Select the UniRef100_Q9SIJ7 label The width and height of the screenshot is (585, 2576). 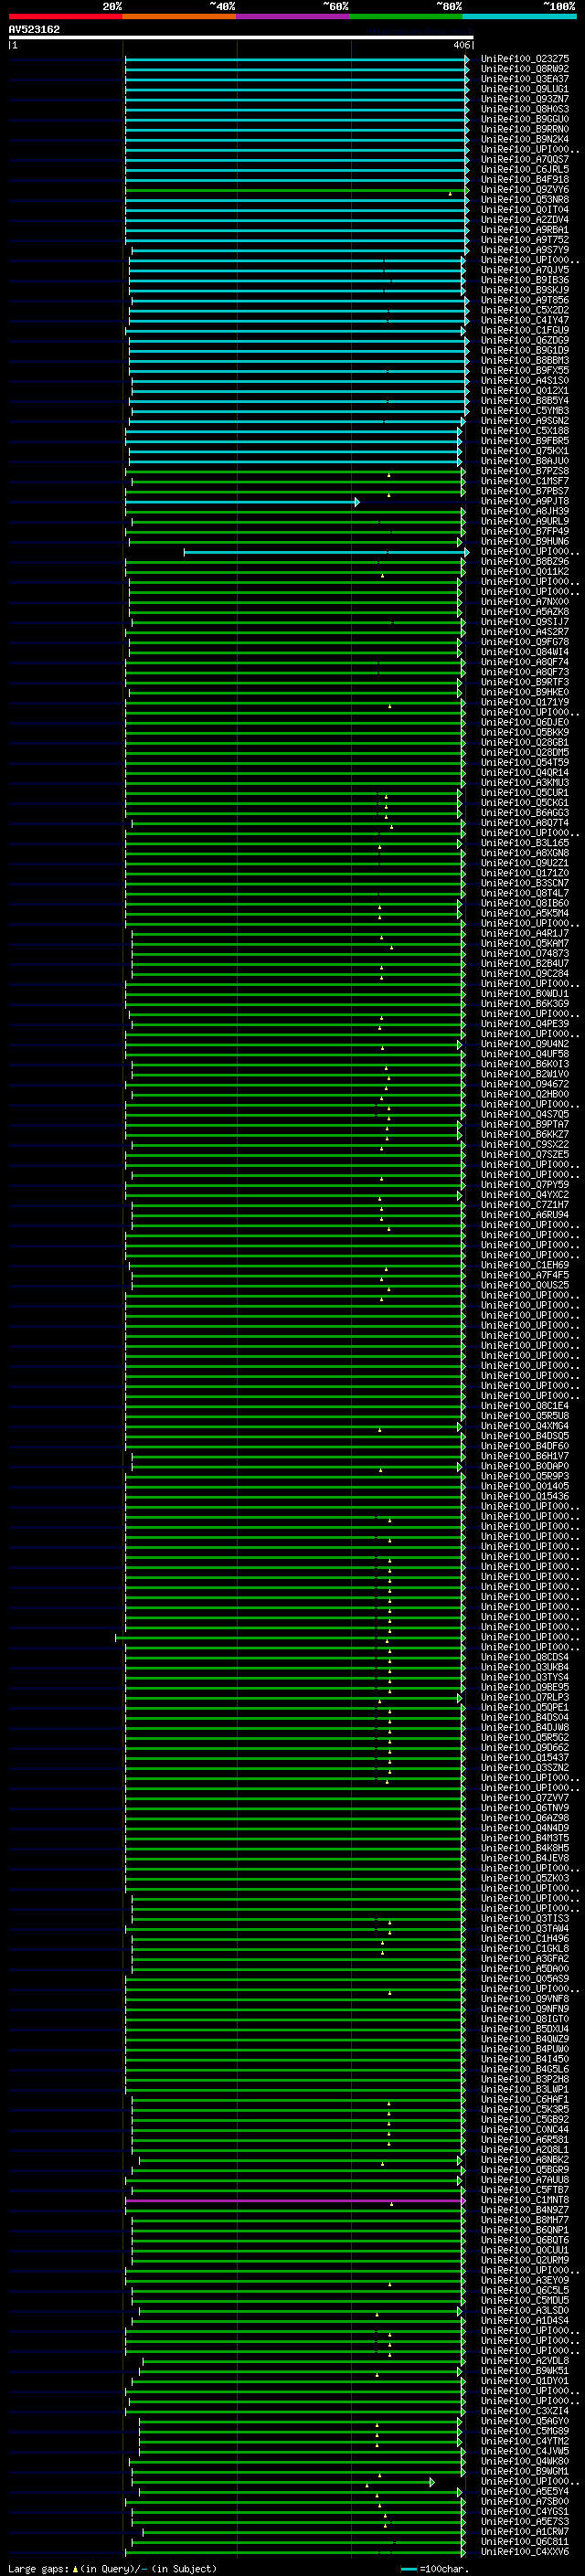[524, 622]
